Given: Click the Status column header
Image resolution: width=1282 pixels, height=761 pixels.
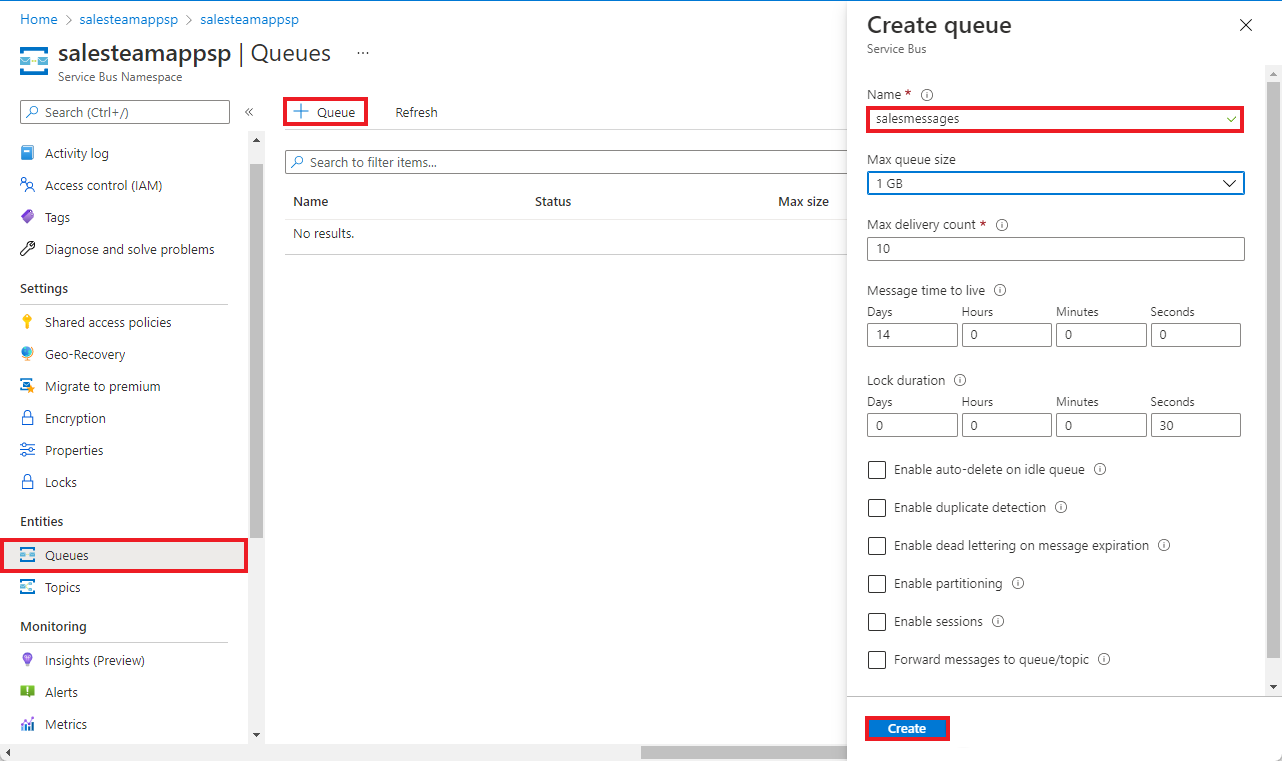Looking at the screenshot, I should pos(553,201).
